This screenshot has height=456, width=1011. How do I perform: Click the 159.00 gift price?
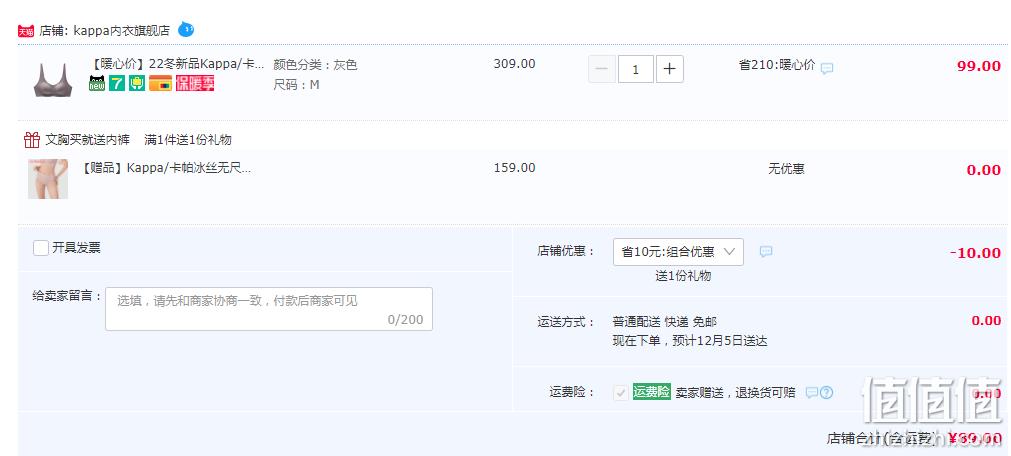(x=515, y=168)
